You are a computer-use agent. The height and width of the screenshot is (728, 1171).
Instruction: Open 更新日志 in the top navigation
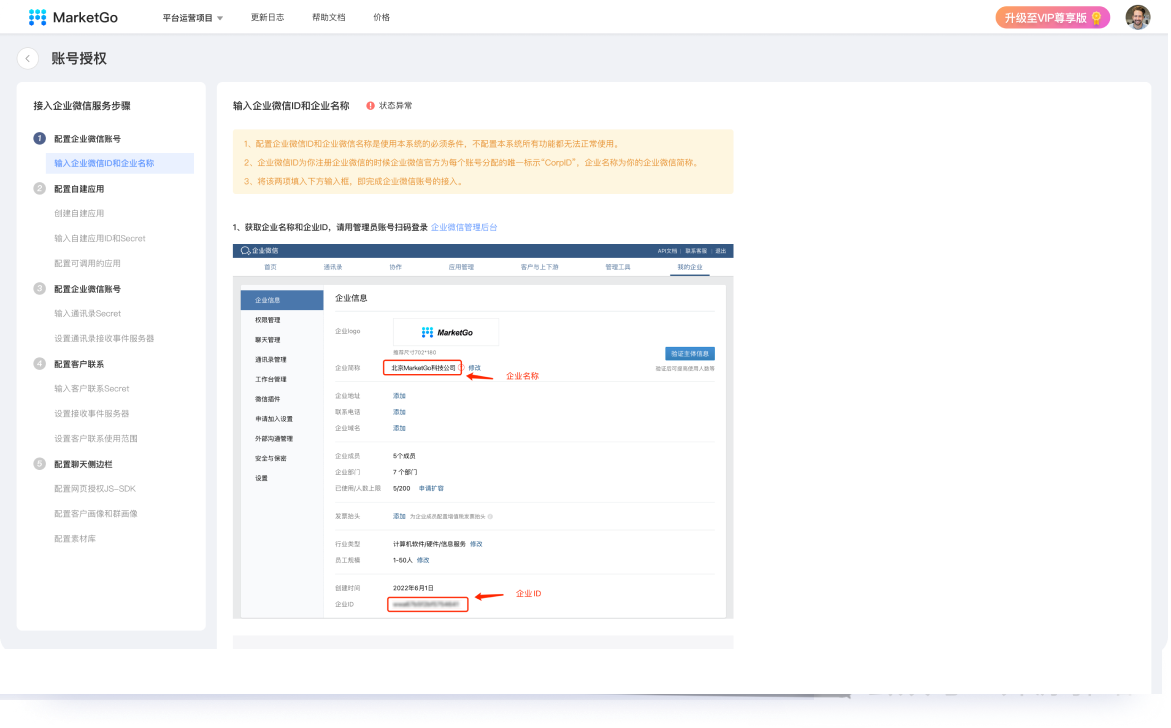point(267,17)
